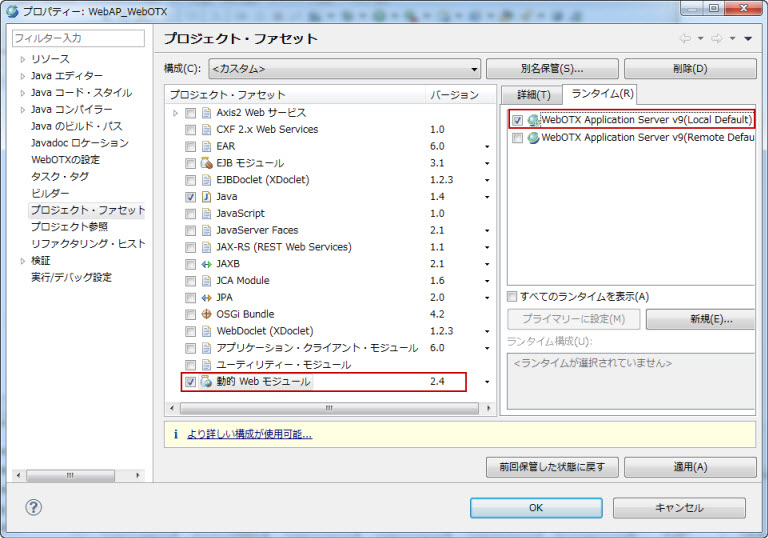768x538 pixels.
Task: Click the EJB モジュール facet icon
Action: (207, 163)
